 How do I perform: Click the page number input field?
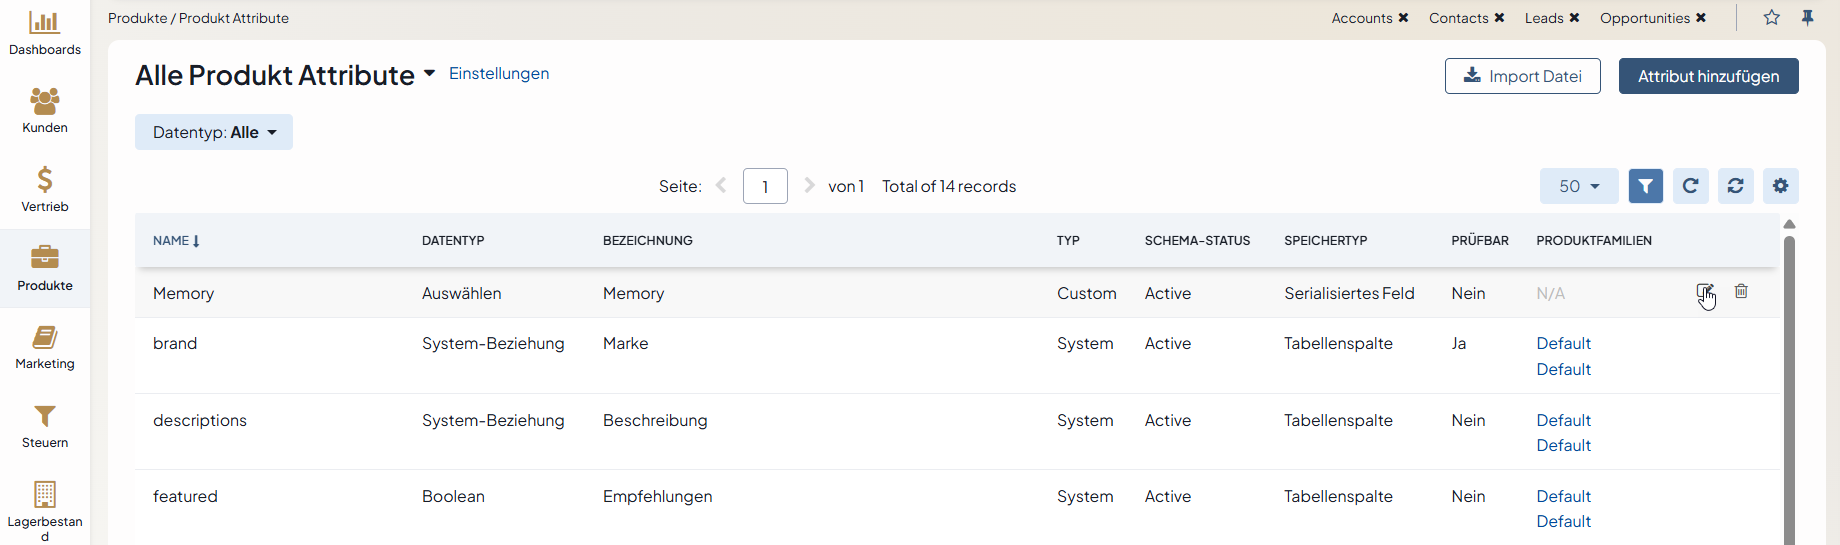765,186
